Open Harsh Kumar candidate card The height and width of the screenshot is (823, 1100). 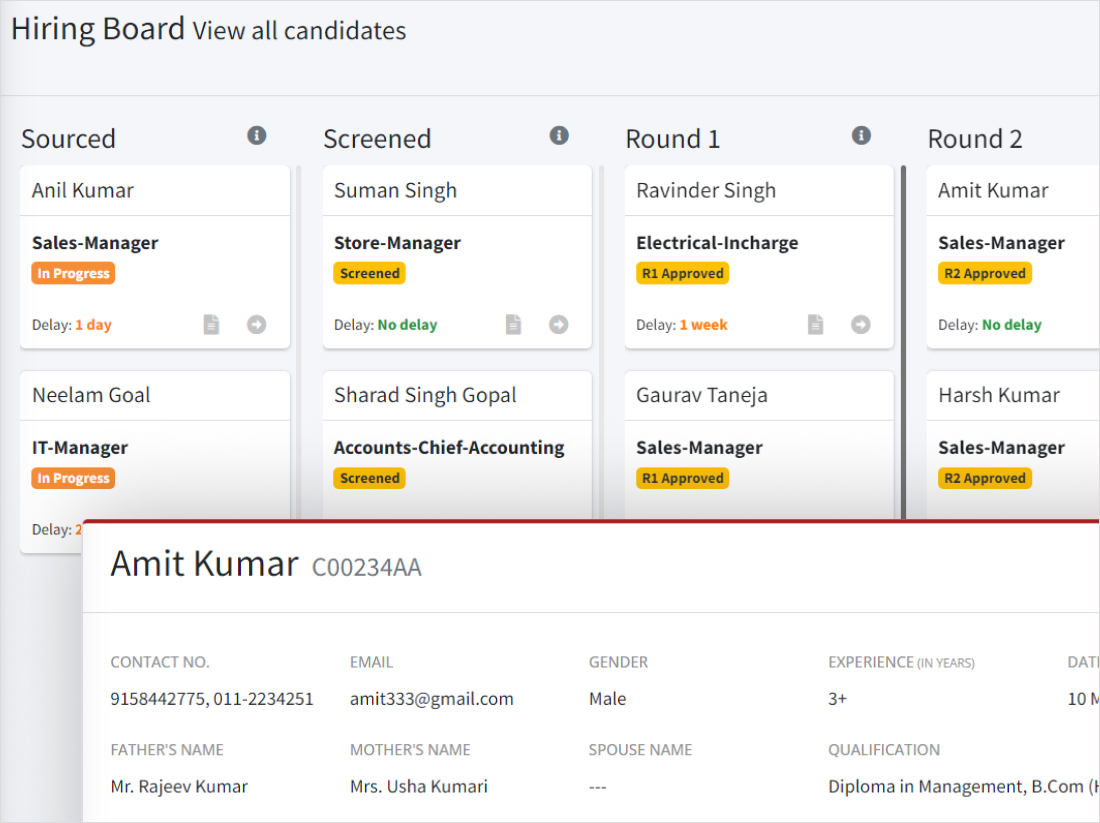tap(998, 395)
